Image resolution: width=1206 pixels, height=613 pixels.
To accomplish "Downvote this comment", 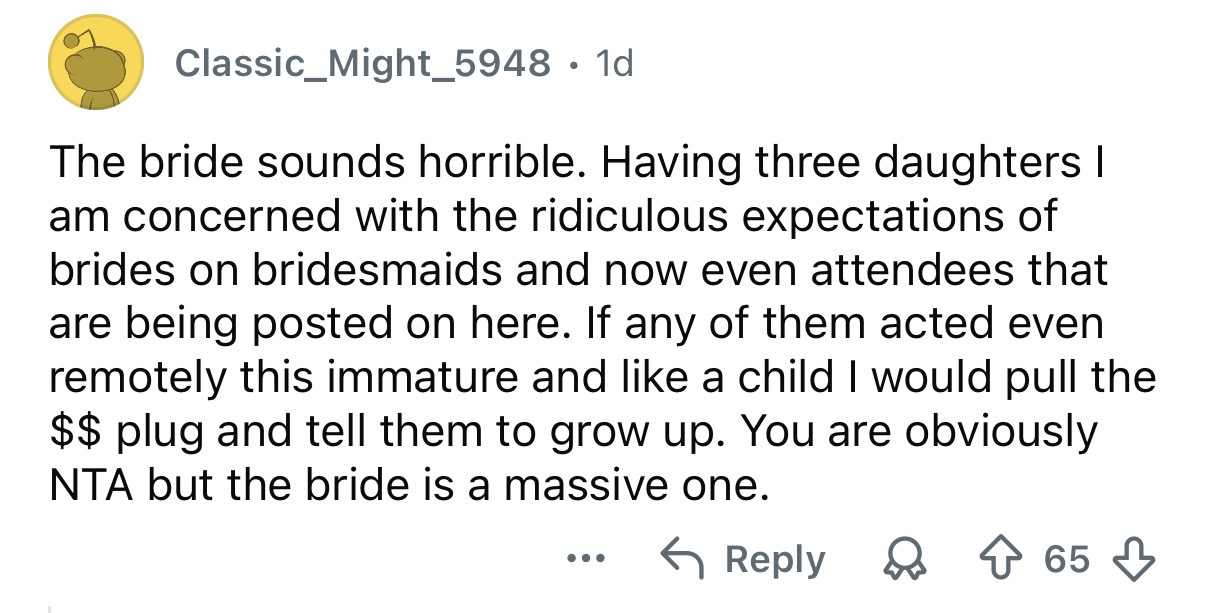I will click(x=1135, y=560).
